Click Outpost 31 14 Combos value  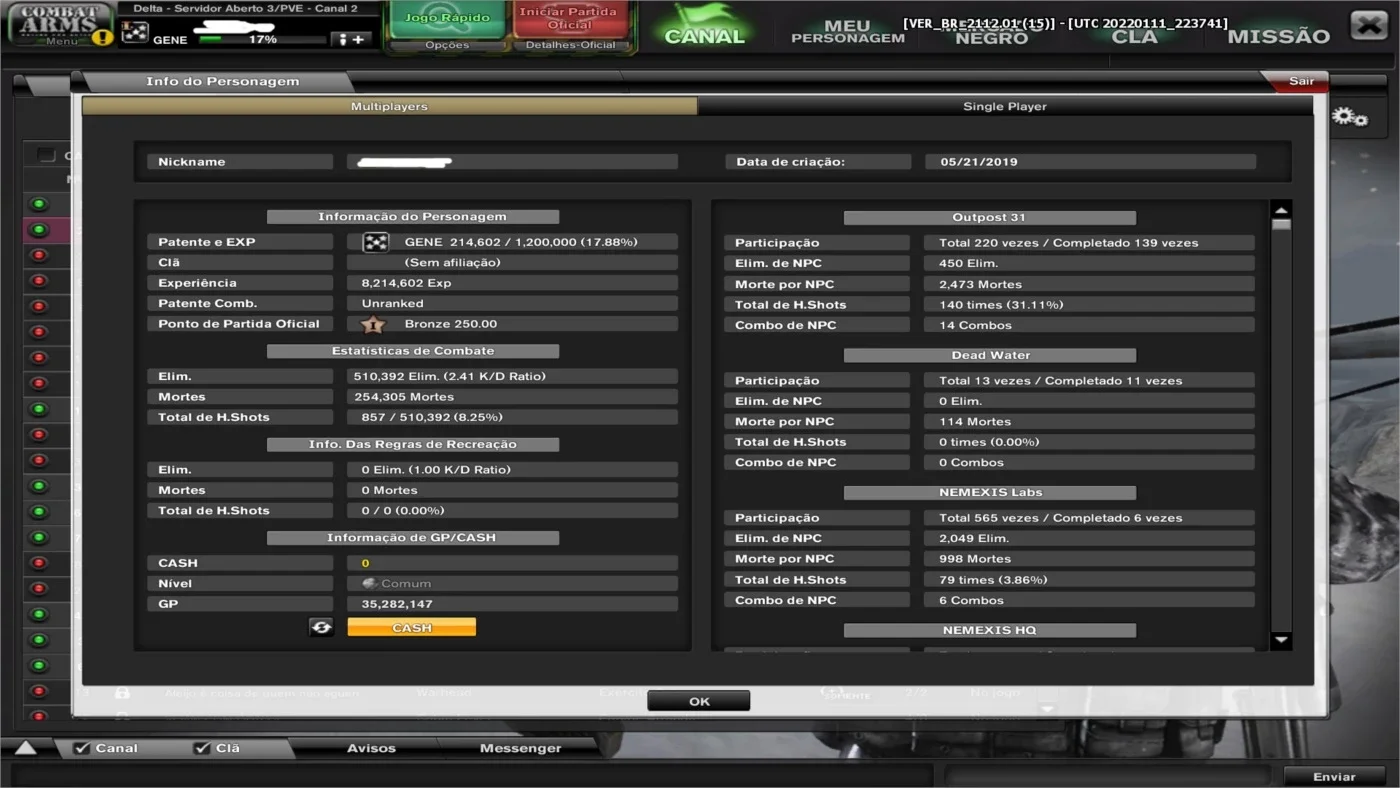[x=1090, y=325]
